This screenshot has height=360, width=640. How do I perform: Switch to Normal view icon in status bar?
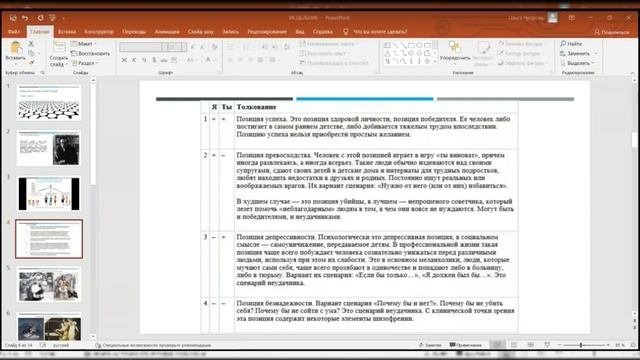497,345
